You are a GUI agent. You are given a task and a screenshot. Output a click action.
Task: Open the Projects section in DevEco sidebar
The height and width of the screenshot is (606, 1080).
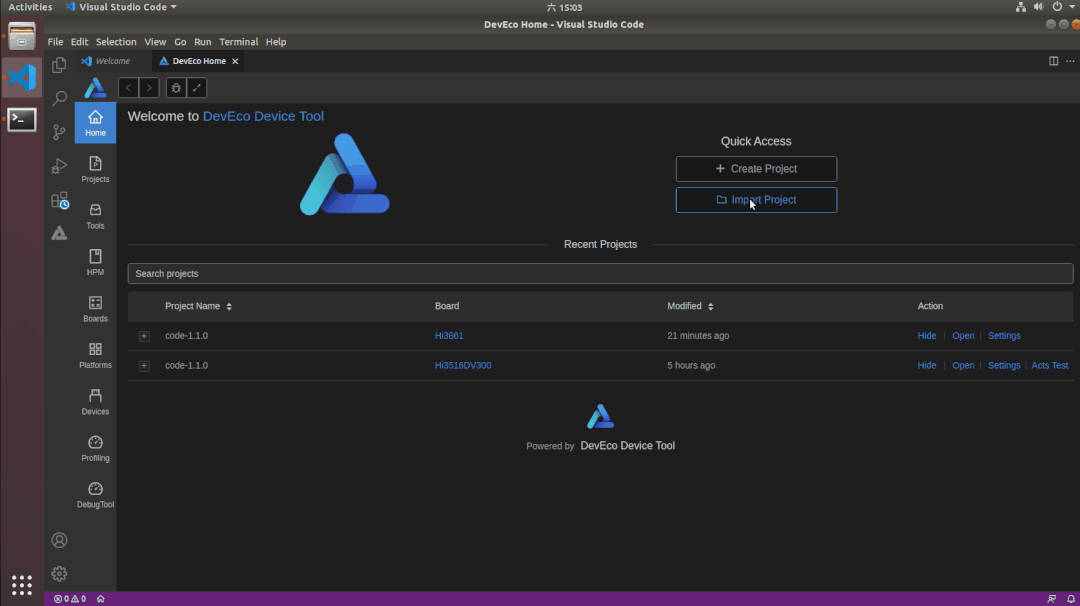coord(95,169)
